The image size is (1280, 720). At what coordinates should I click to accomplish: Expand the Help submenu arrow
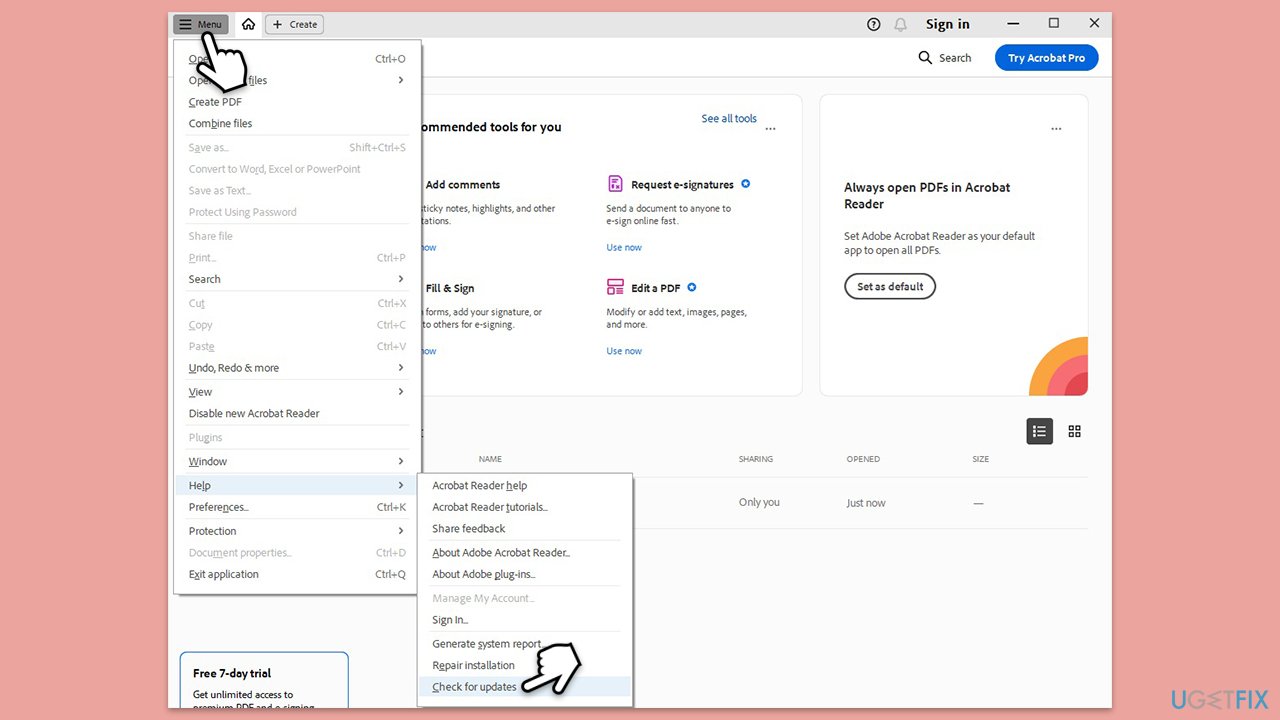(401, 485)
